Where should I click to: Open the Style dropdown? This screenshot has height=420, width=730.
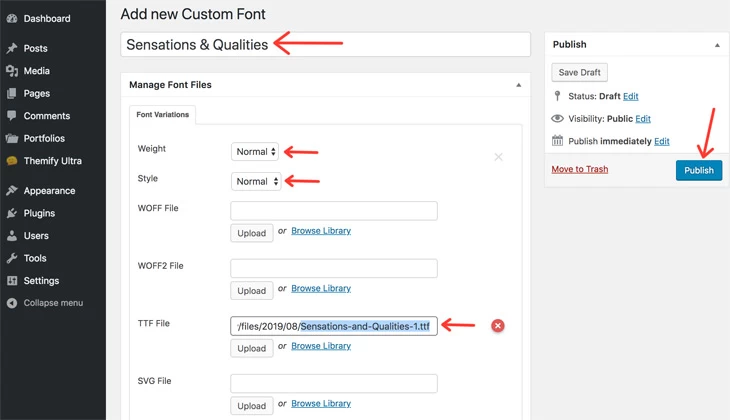(x=256, y=182)
